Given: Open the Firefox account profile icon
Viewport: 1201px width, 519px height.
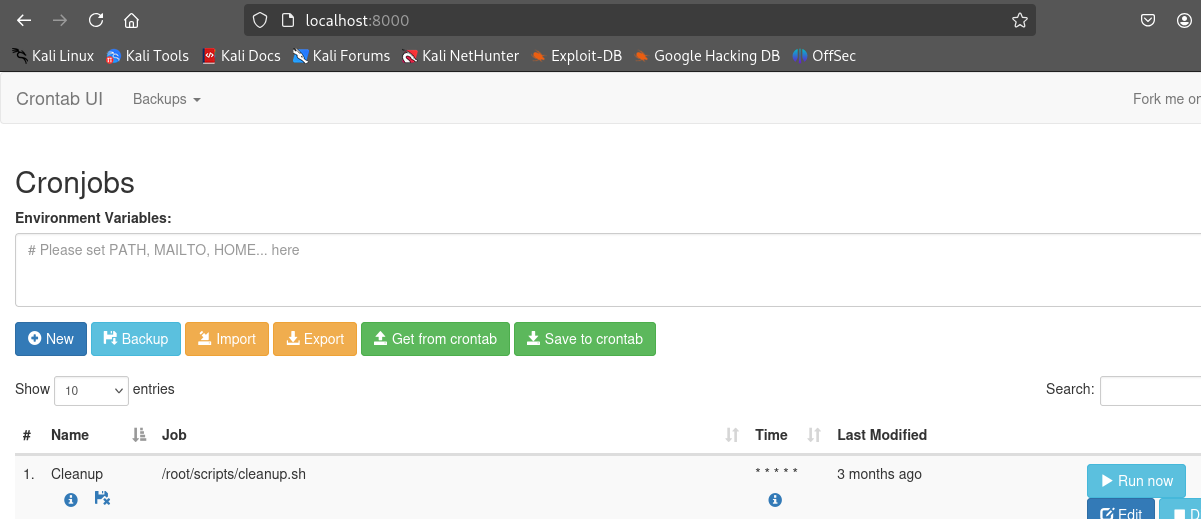Looking at the screenshot, I should [1184, 20].
